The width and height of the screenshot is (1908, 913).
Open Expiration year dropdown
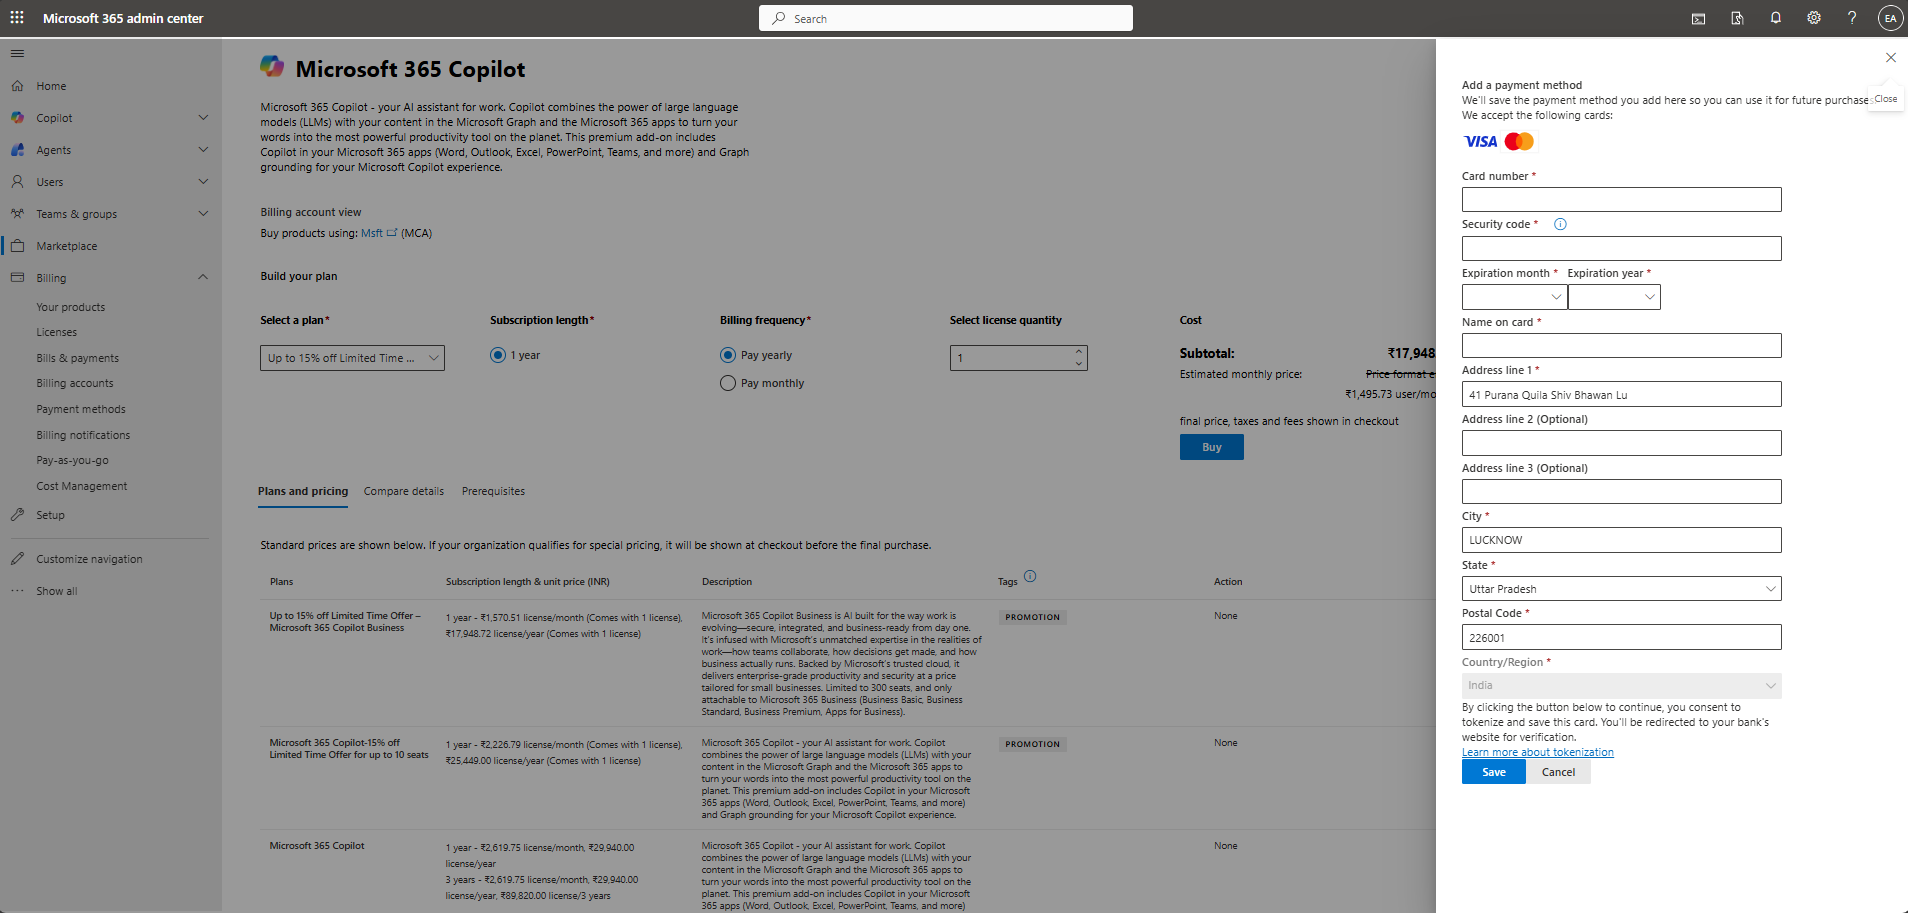click(x=1614, y=297)
